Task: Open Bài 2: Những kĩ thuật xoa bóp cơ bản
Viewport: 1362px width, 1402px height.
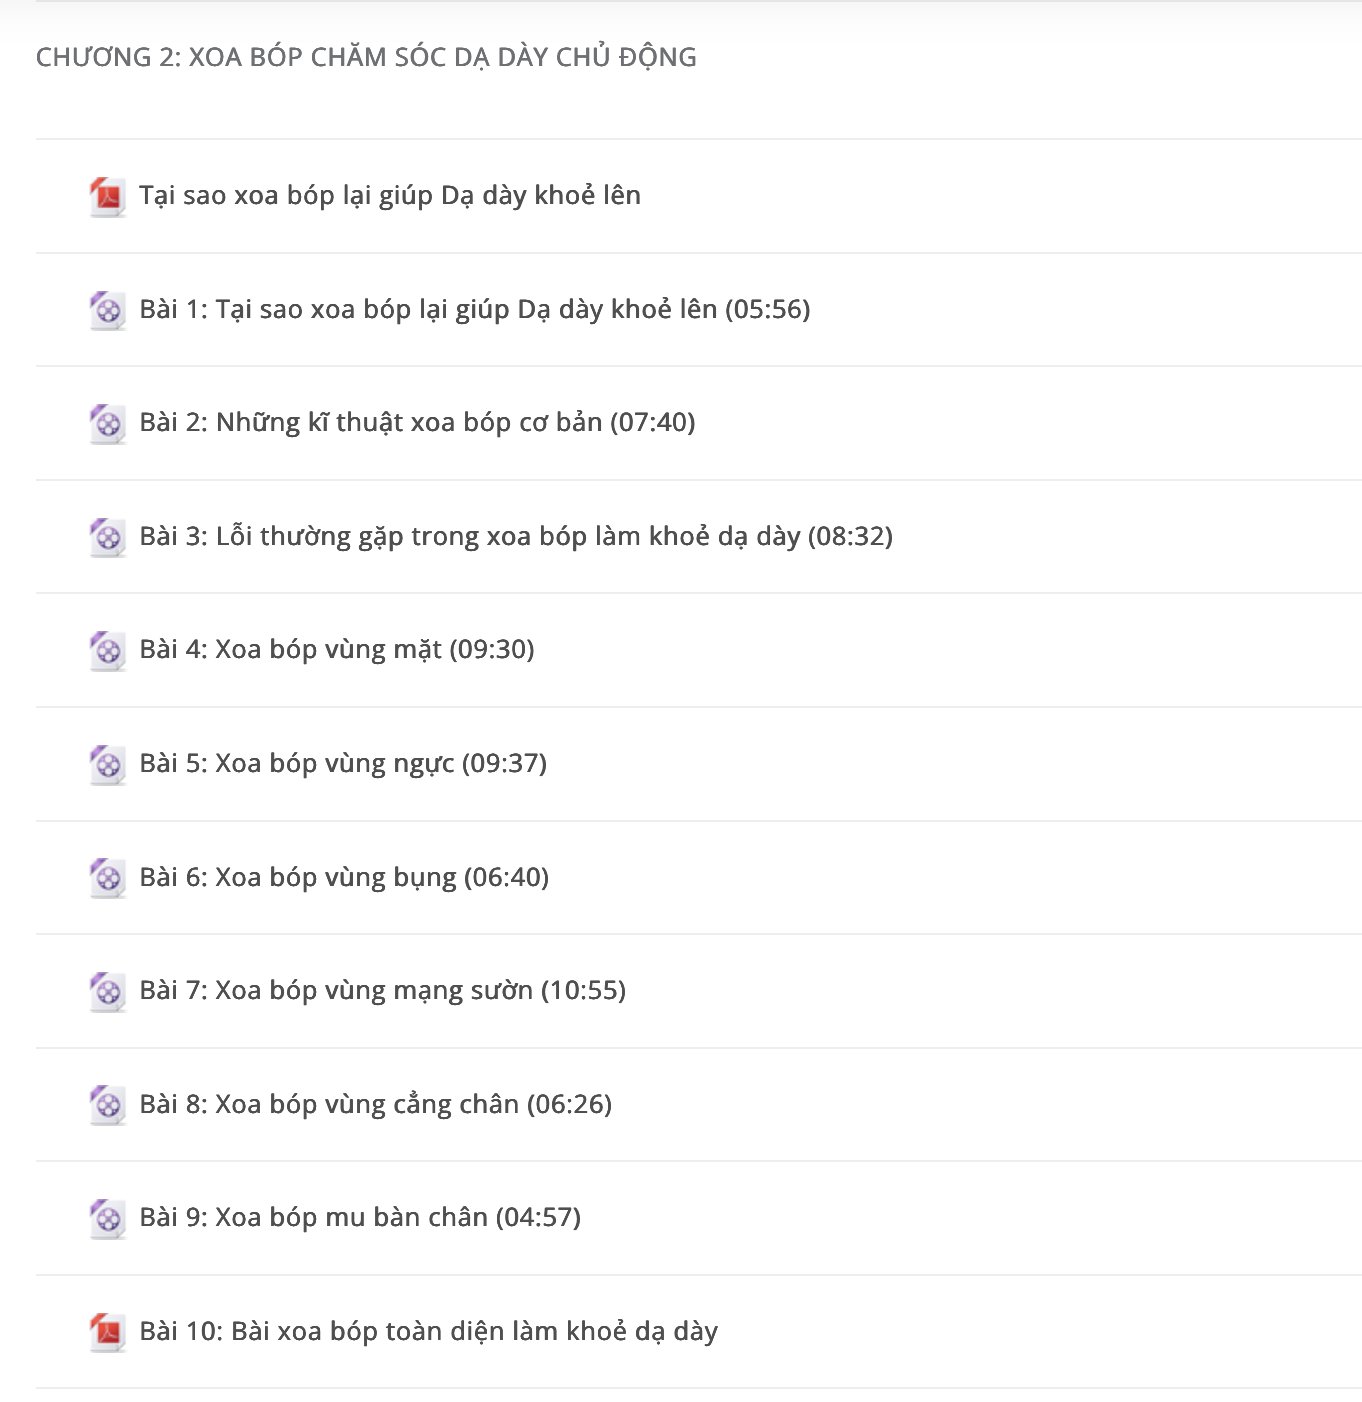Action: coord(417,422)
